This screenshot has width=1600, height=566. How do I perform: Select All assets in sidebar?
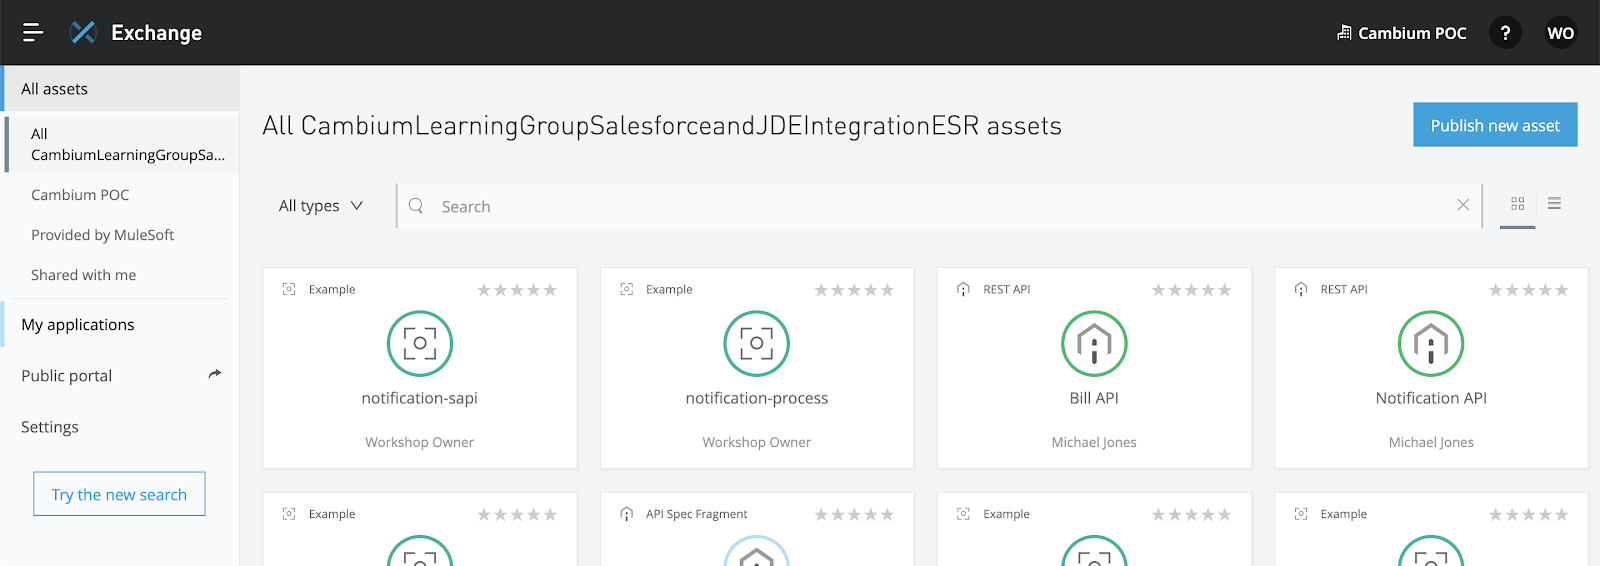coord(55,89)
